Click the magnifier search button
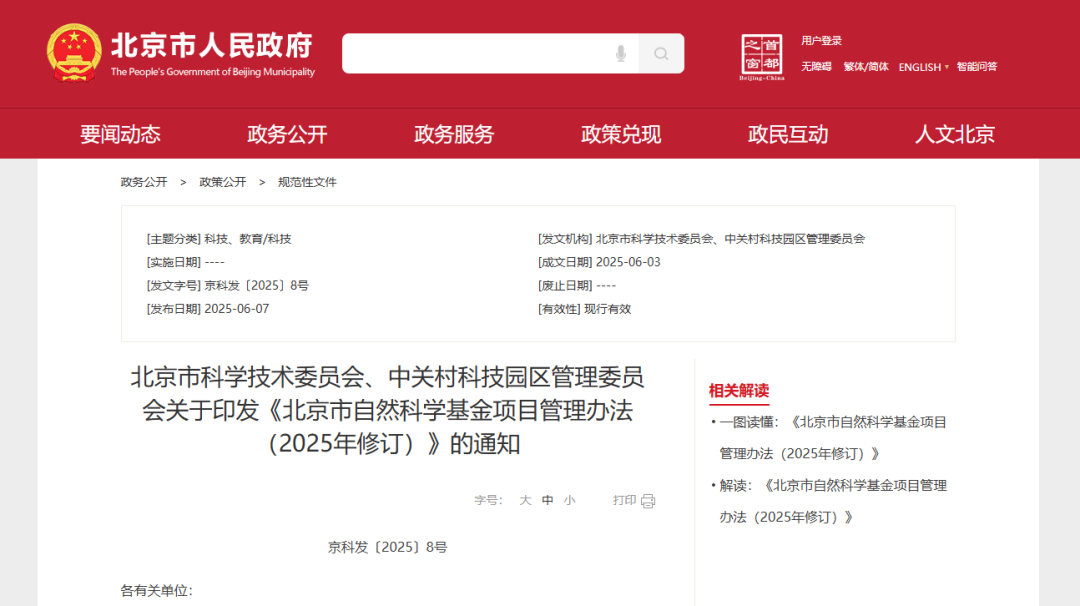The height and width of the screenshot is (606, 1080). (x=661, y=54)
